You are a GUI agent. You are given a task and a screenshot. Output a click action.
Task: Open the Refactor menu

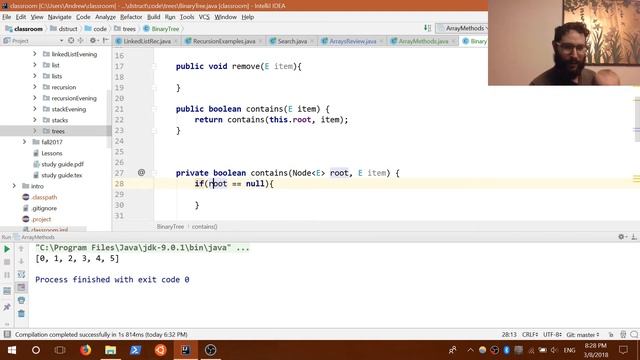pos(131,17)
